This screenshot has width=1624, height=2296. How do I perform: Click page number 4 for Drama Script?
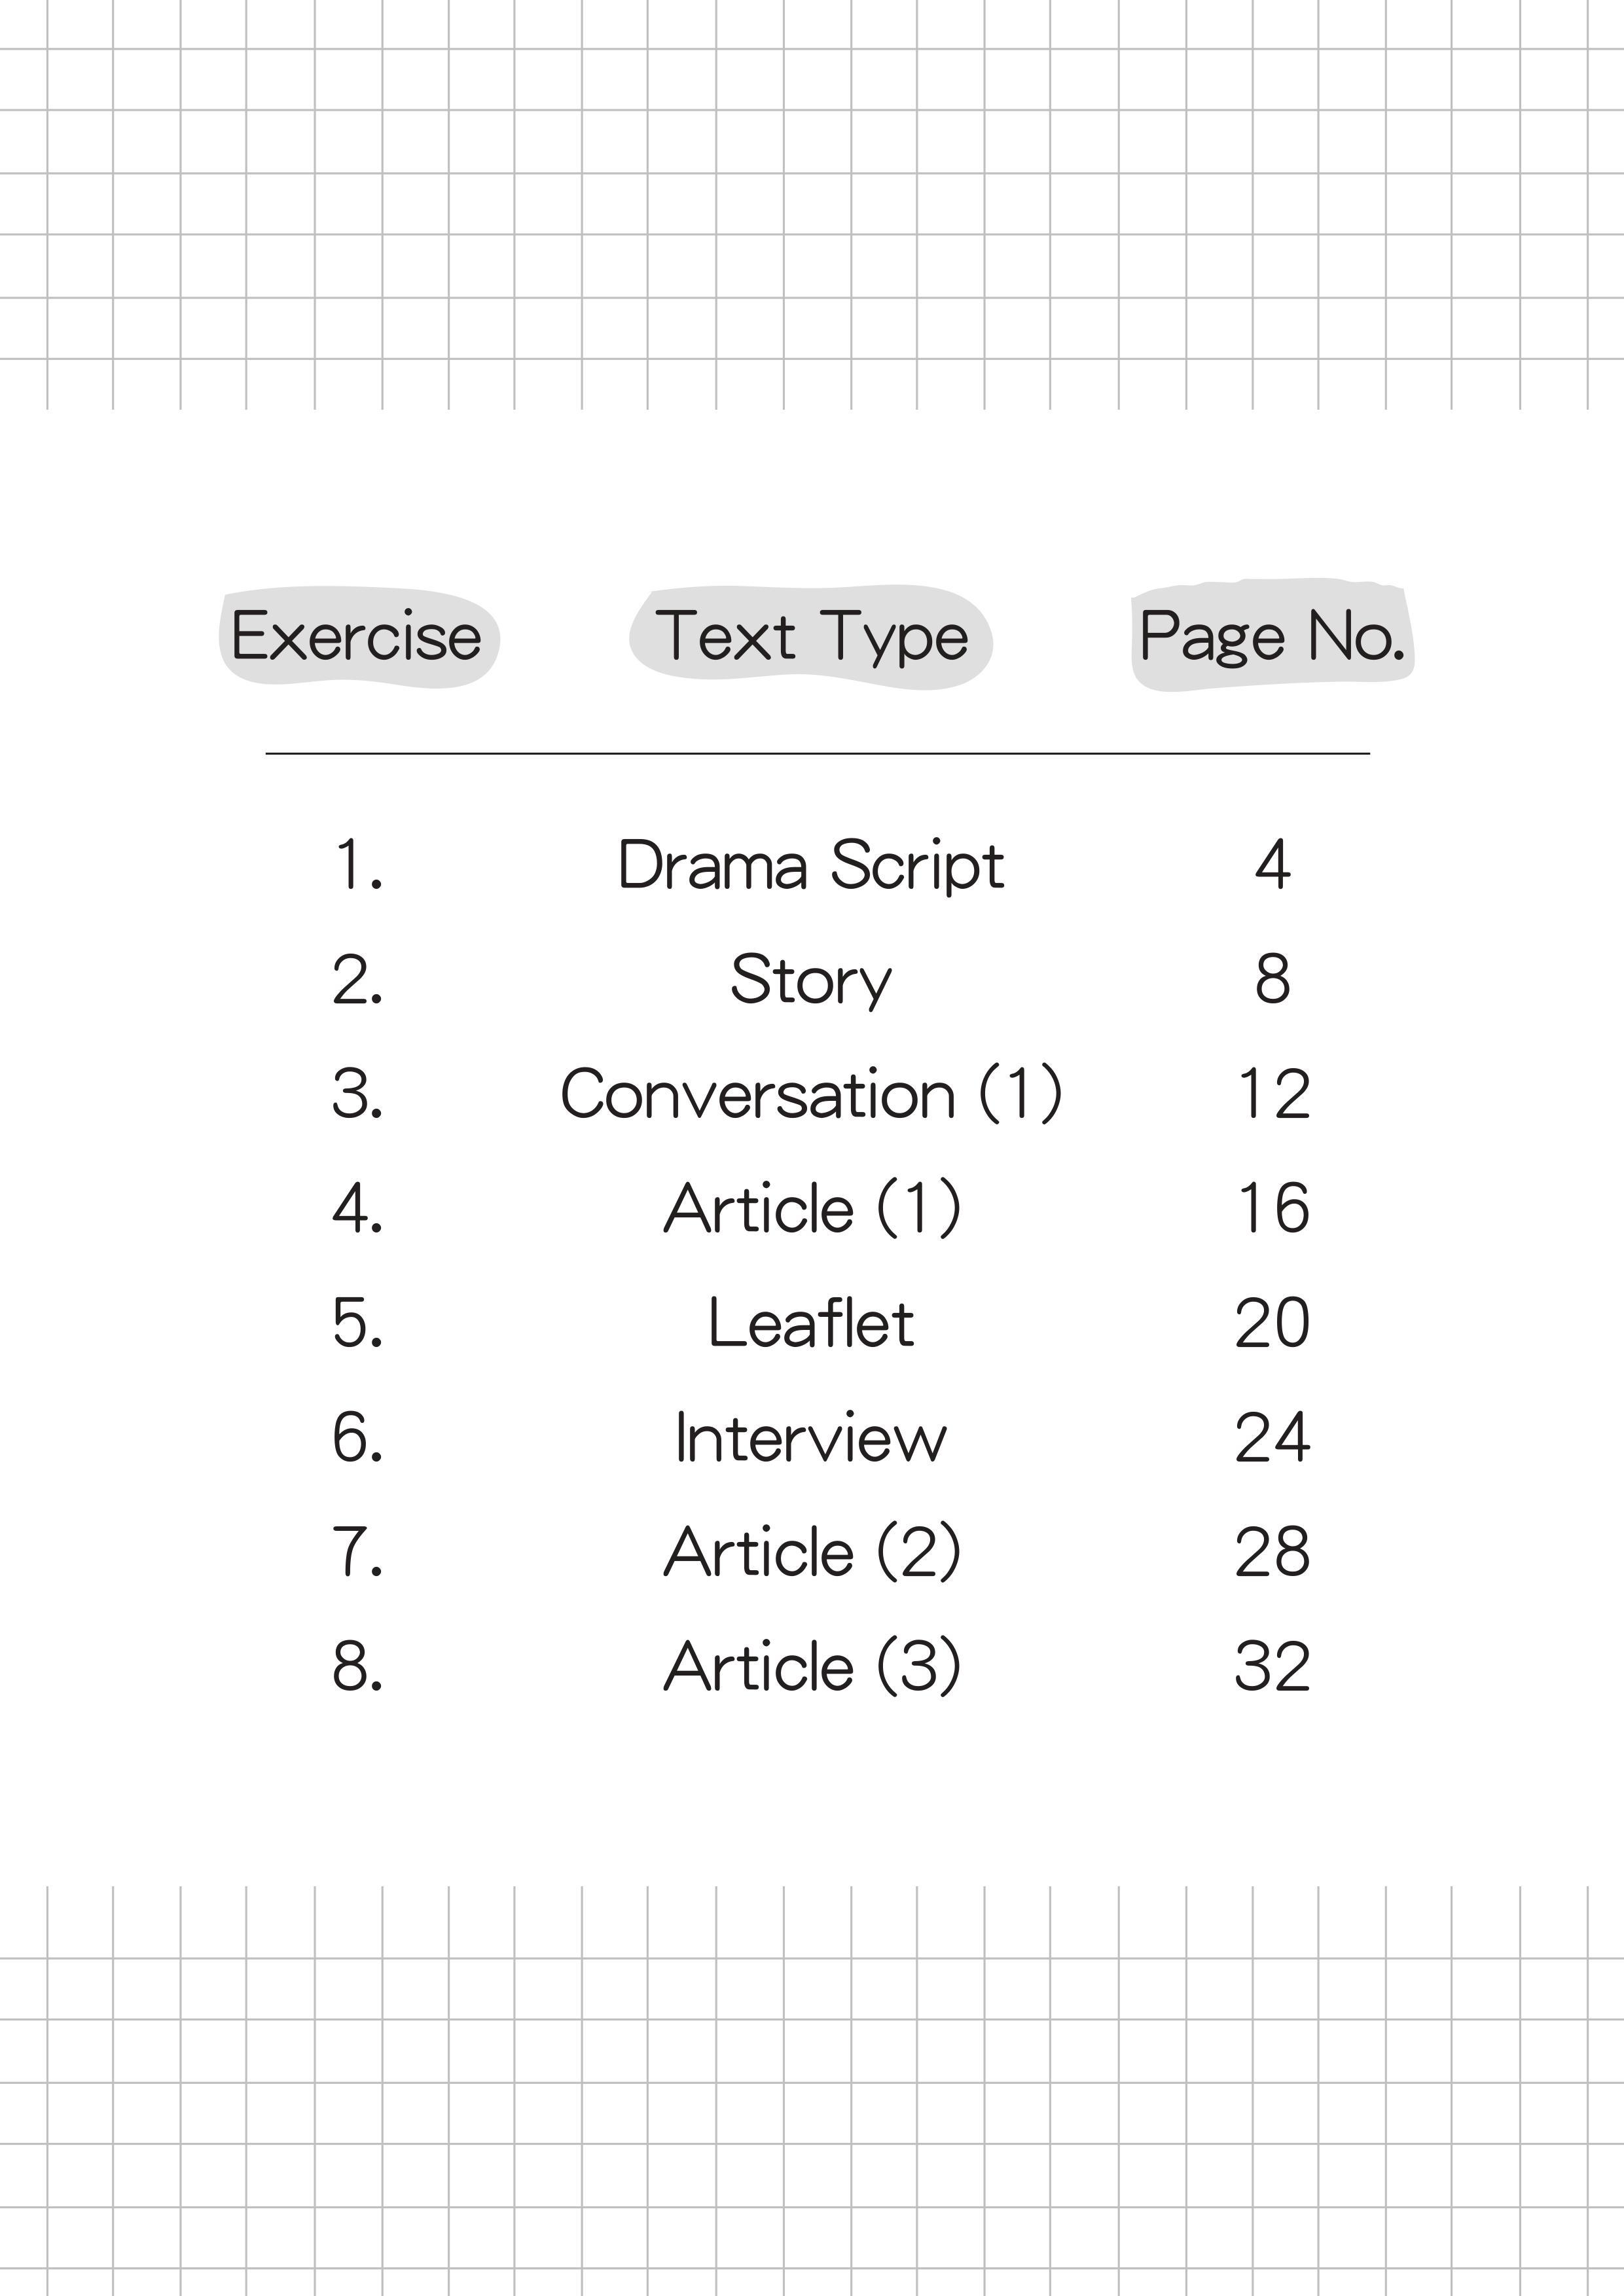(1272, 865)
